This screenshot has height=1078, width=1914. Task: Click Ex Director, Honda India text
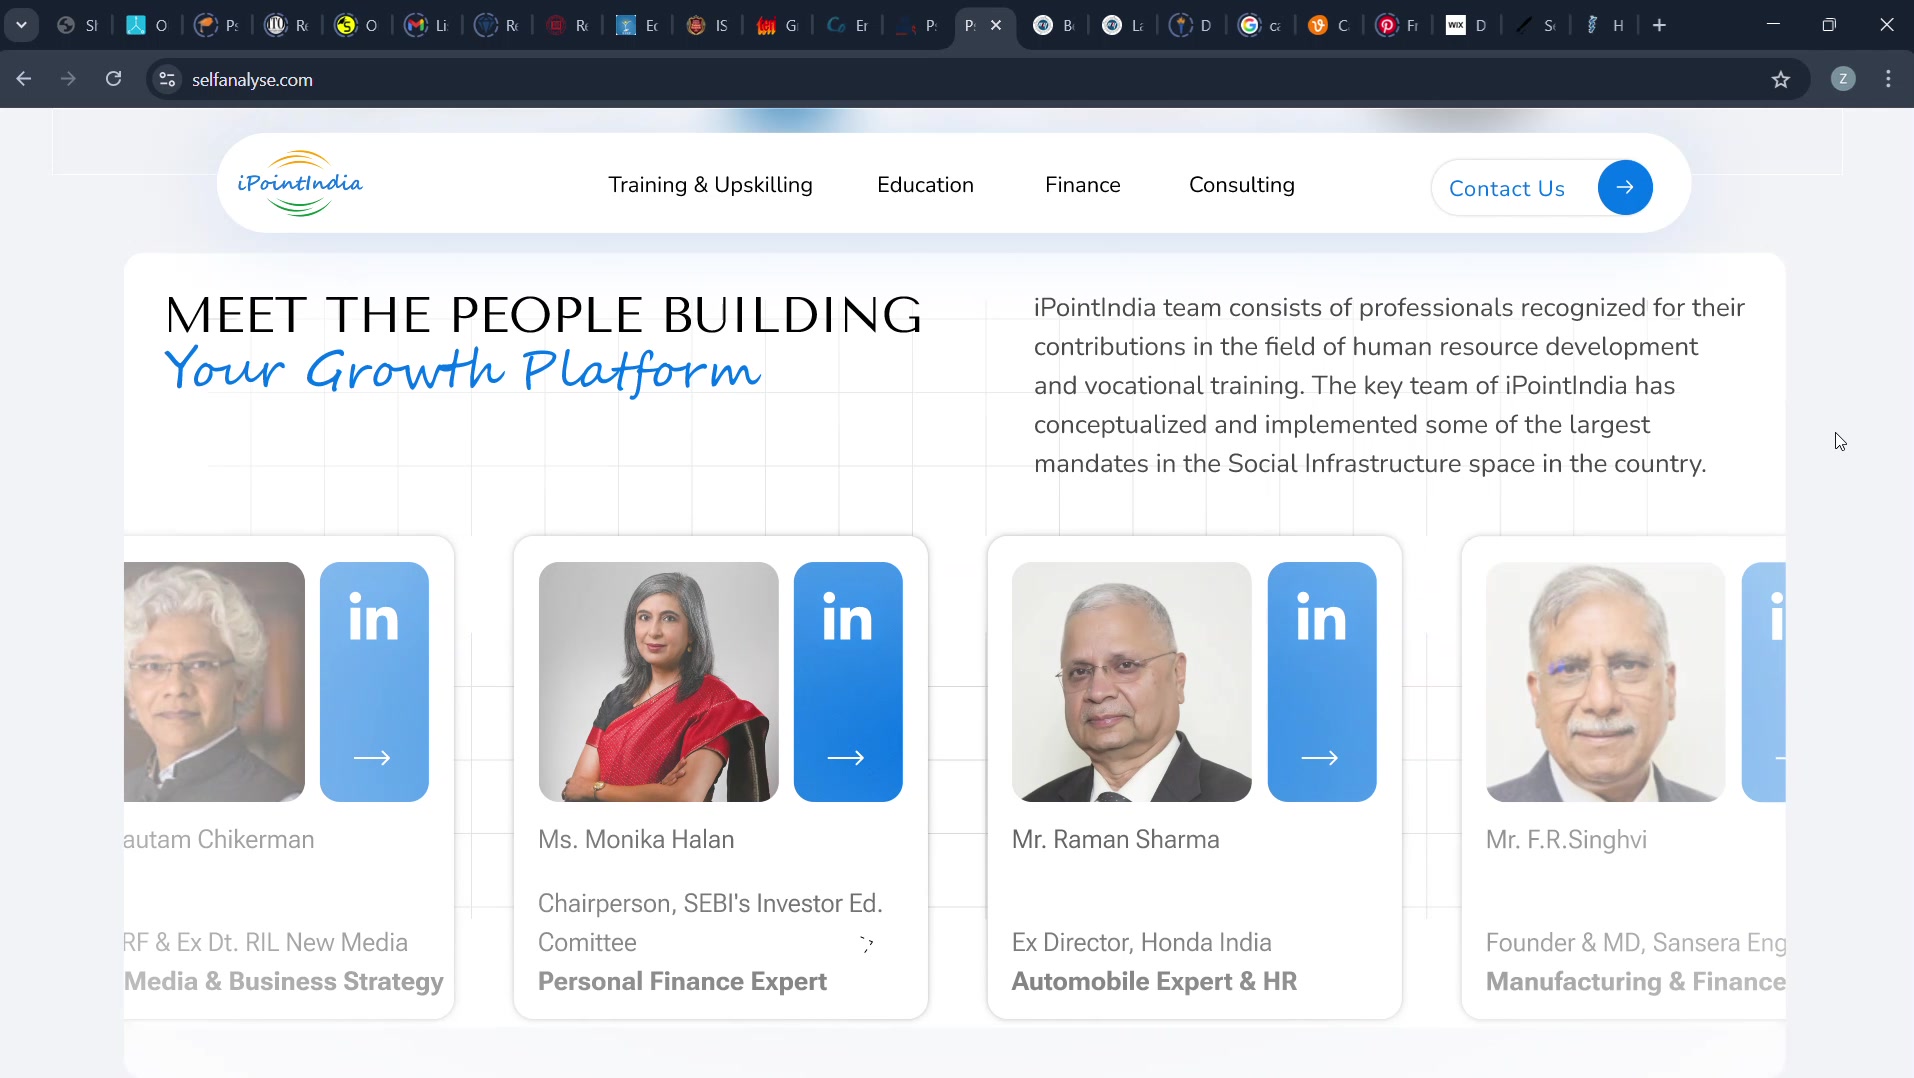[1141, 942]
